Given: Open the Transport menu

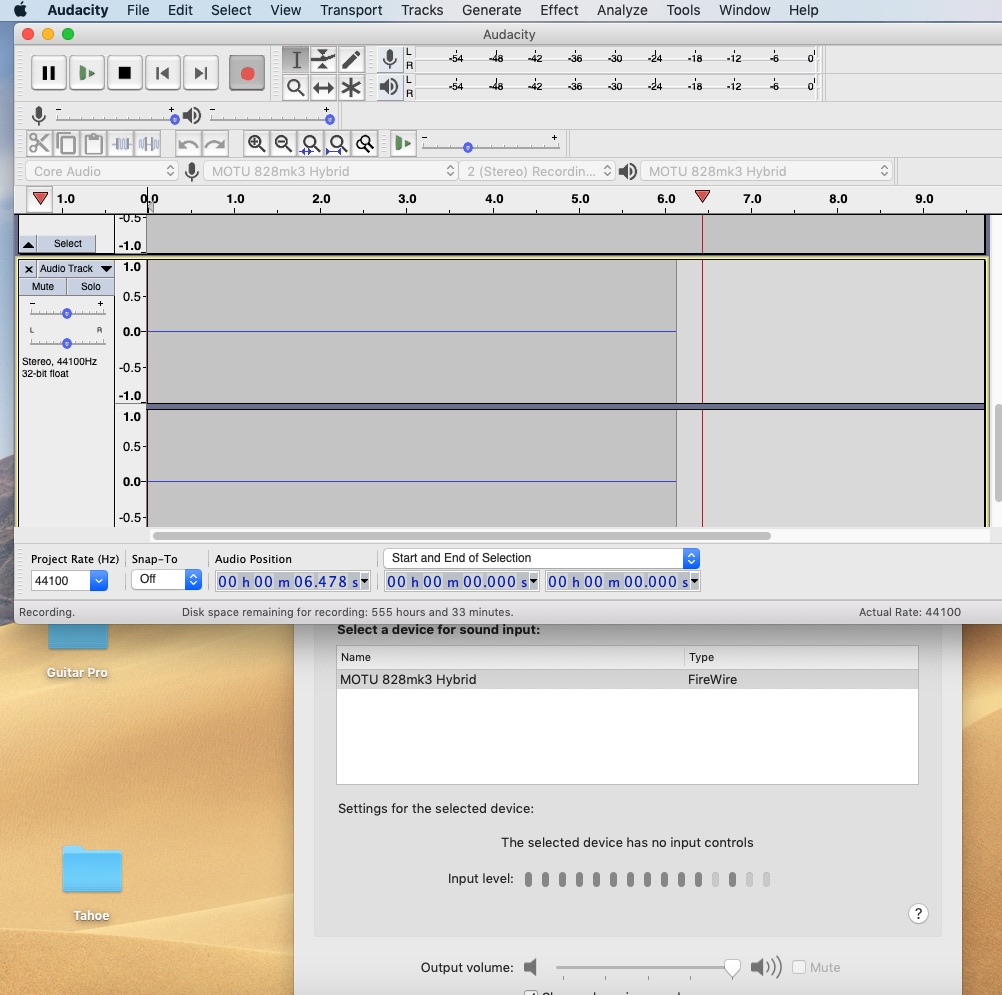Looking at the screenshot, I should pos(351,10).
